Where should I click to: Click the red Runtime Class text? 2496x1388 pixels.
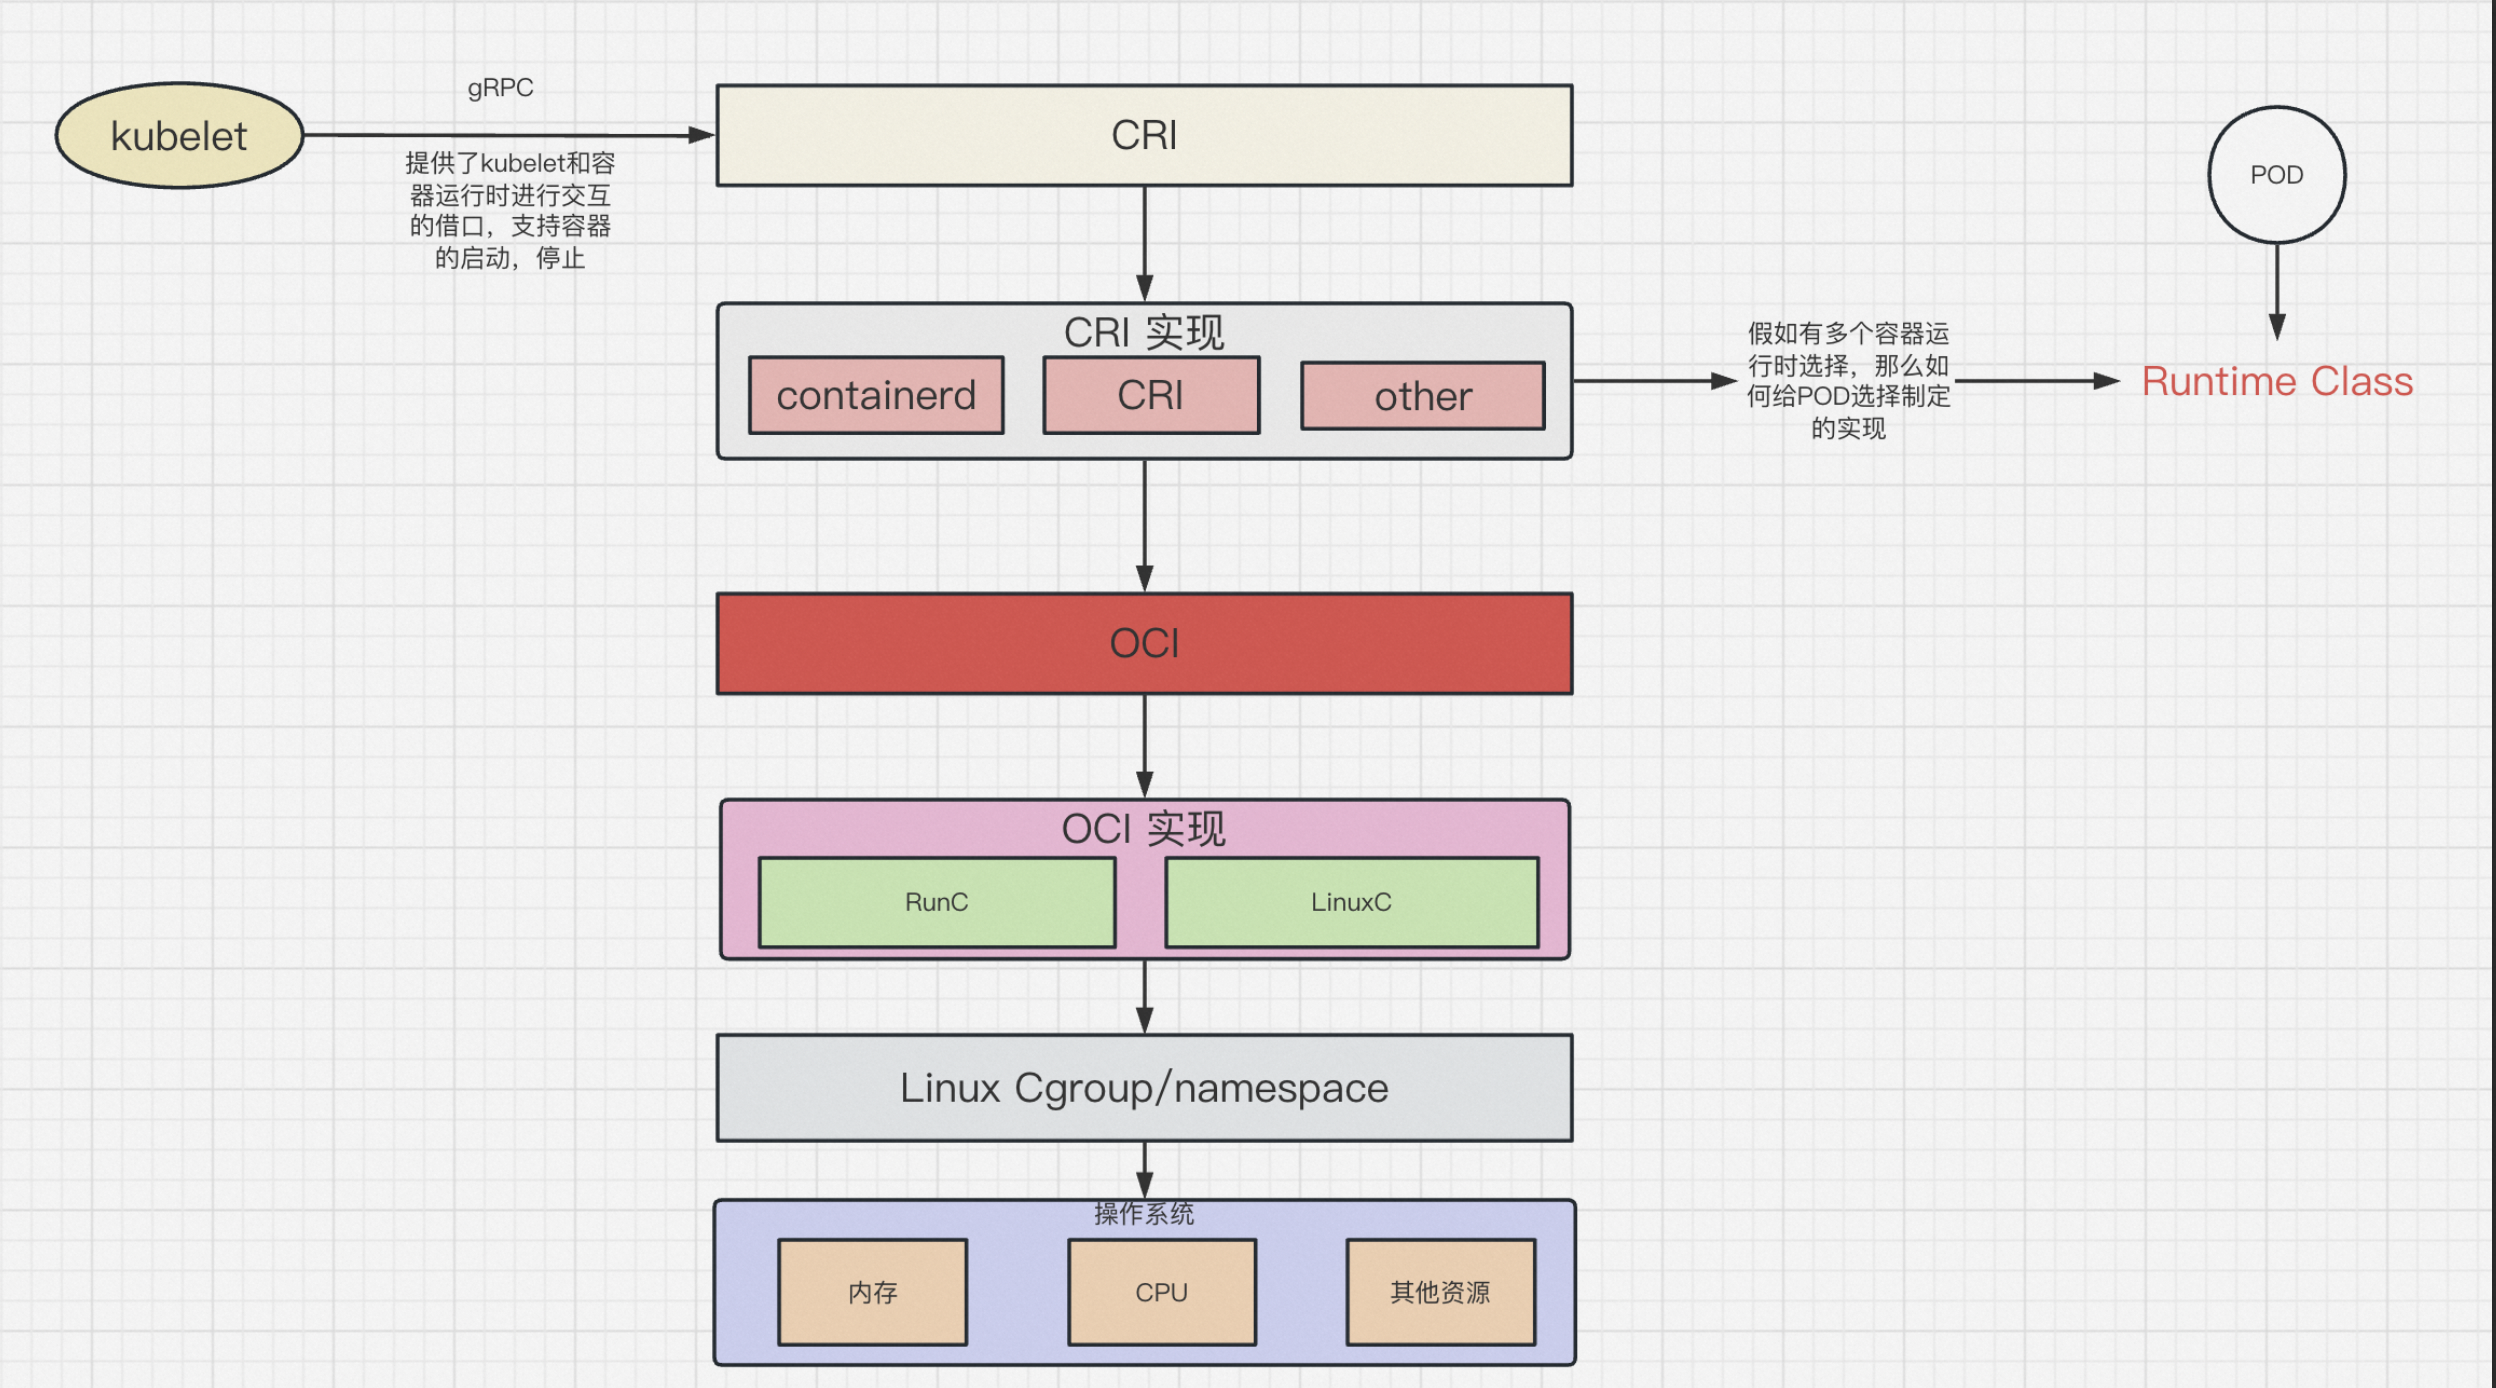click(2277, 381)
